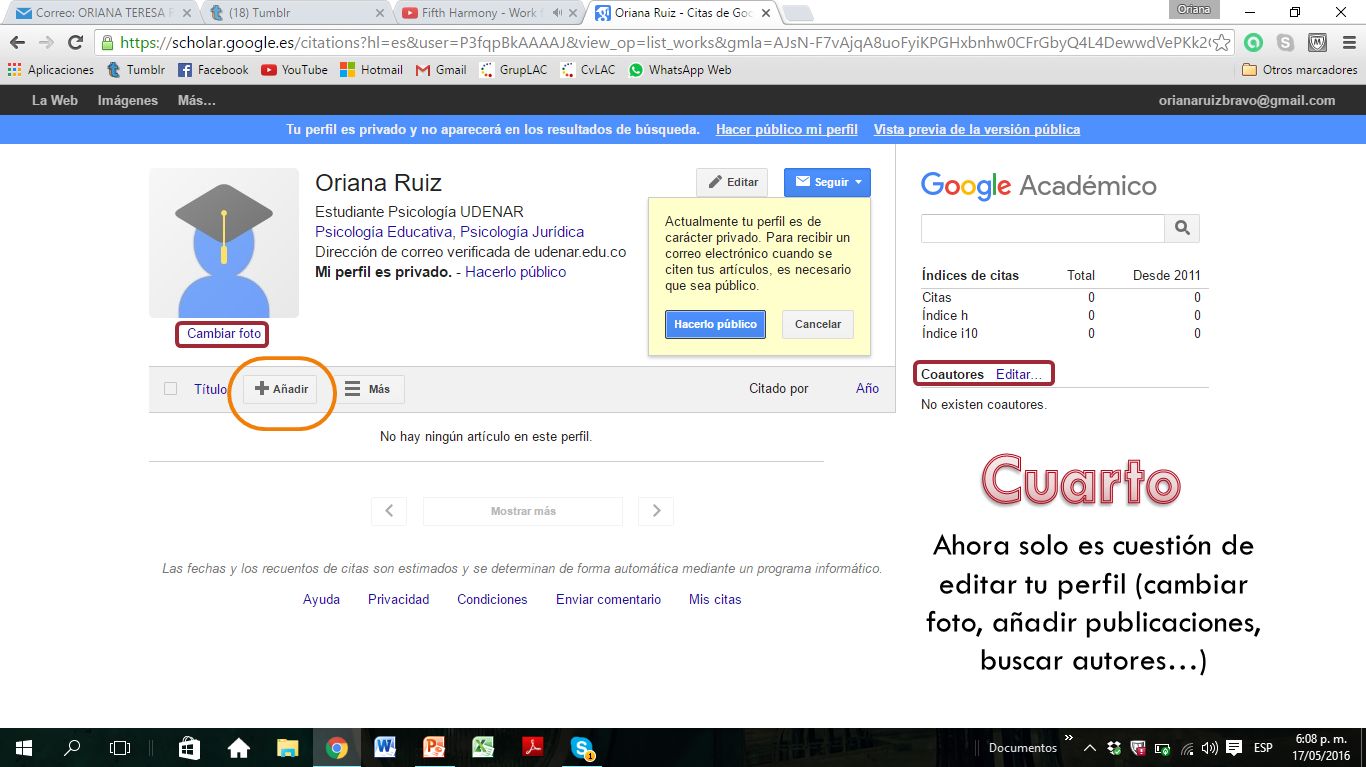This screenshot has height=767, width=1366.
Task: Open taskbar search magnifier
Action: (x=72, y=747)
